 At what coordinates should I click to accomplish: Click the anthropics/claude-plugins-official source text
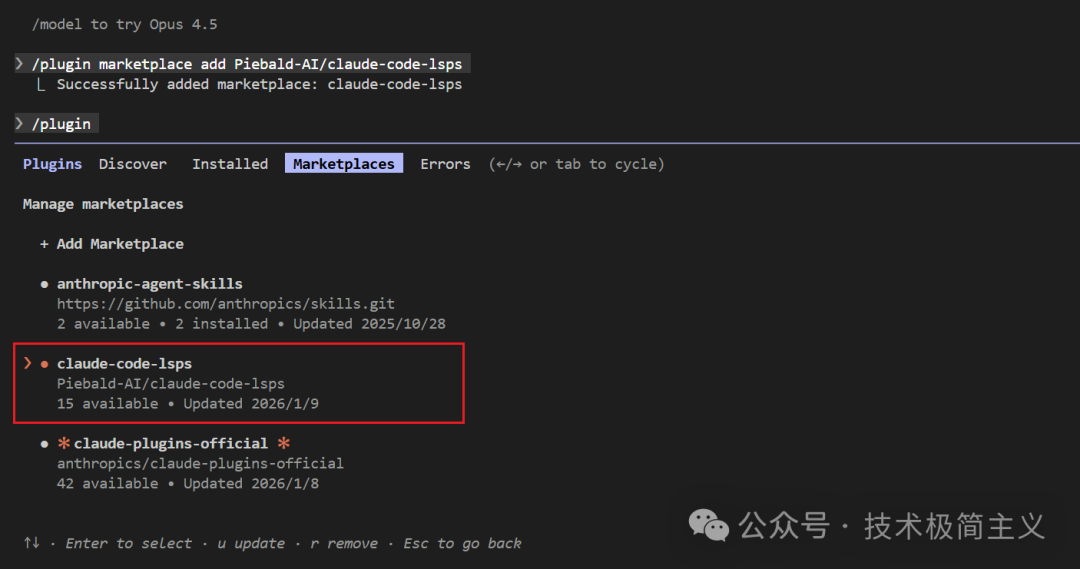point(200,464)
